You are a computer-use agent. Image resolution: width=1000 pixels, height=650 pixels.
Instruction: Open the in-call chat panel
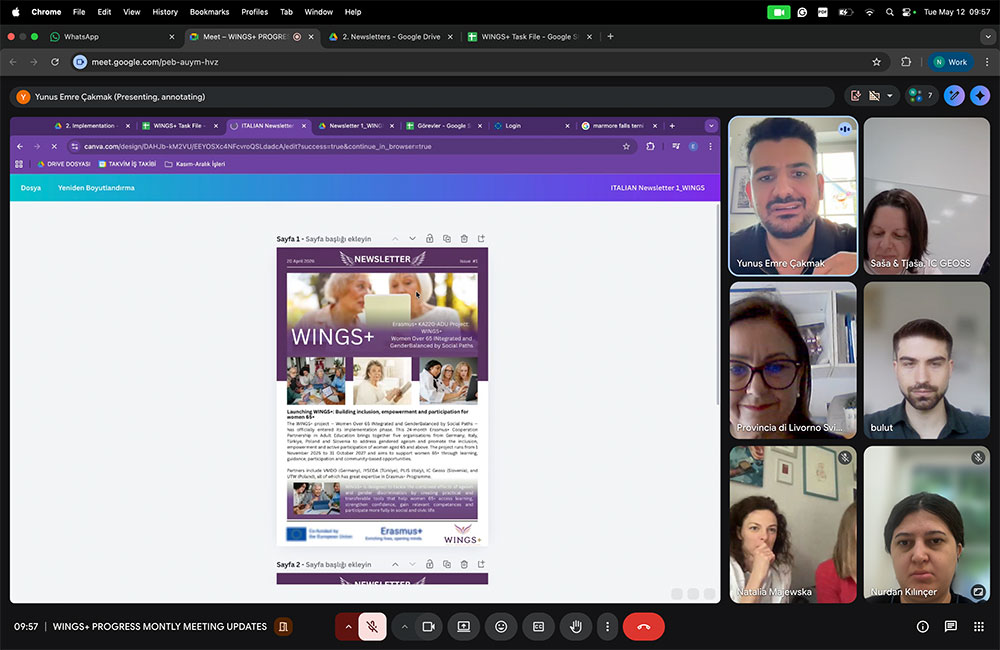pos(950,626)
